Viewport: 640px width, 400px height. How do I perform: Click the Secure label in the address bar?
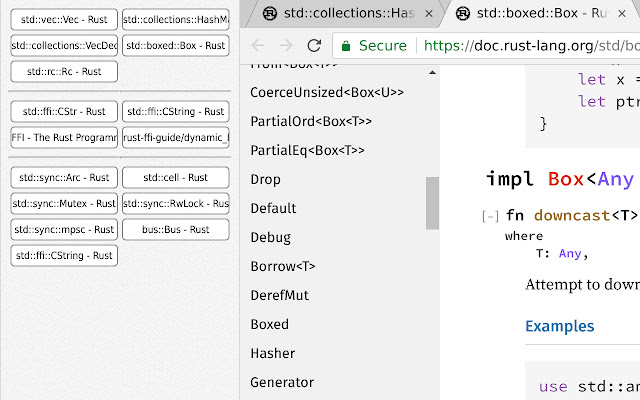383,46
